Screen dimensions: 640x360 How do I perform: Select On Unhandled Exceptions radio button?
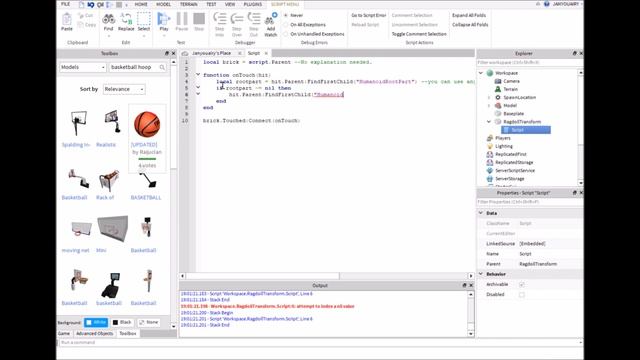[x=286, y=34]
